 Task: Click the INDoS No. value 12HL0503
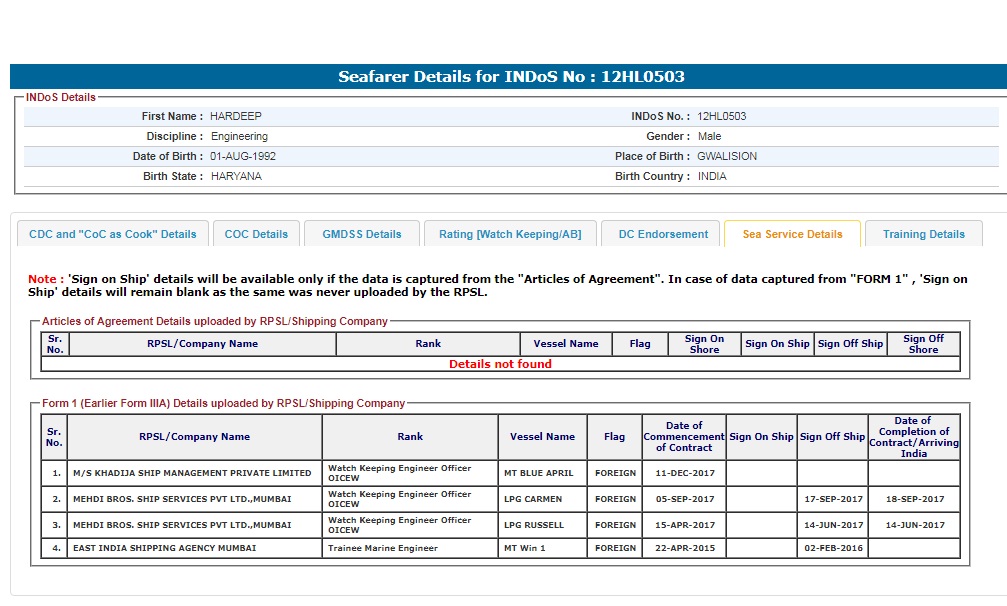pyautogui.click(x=722, y=116)
